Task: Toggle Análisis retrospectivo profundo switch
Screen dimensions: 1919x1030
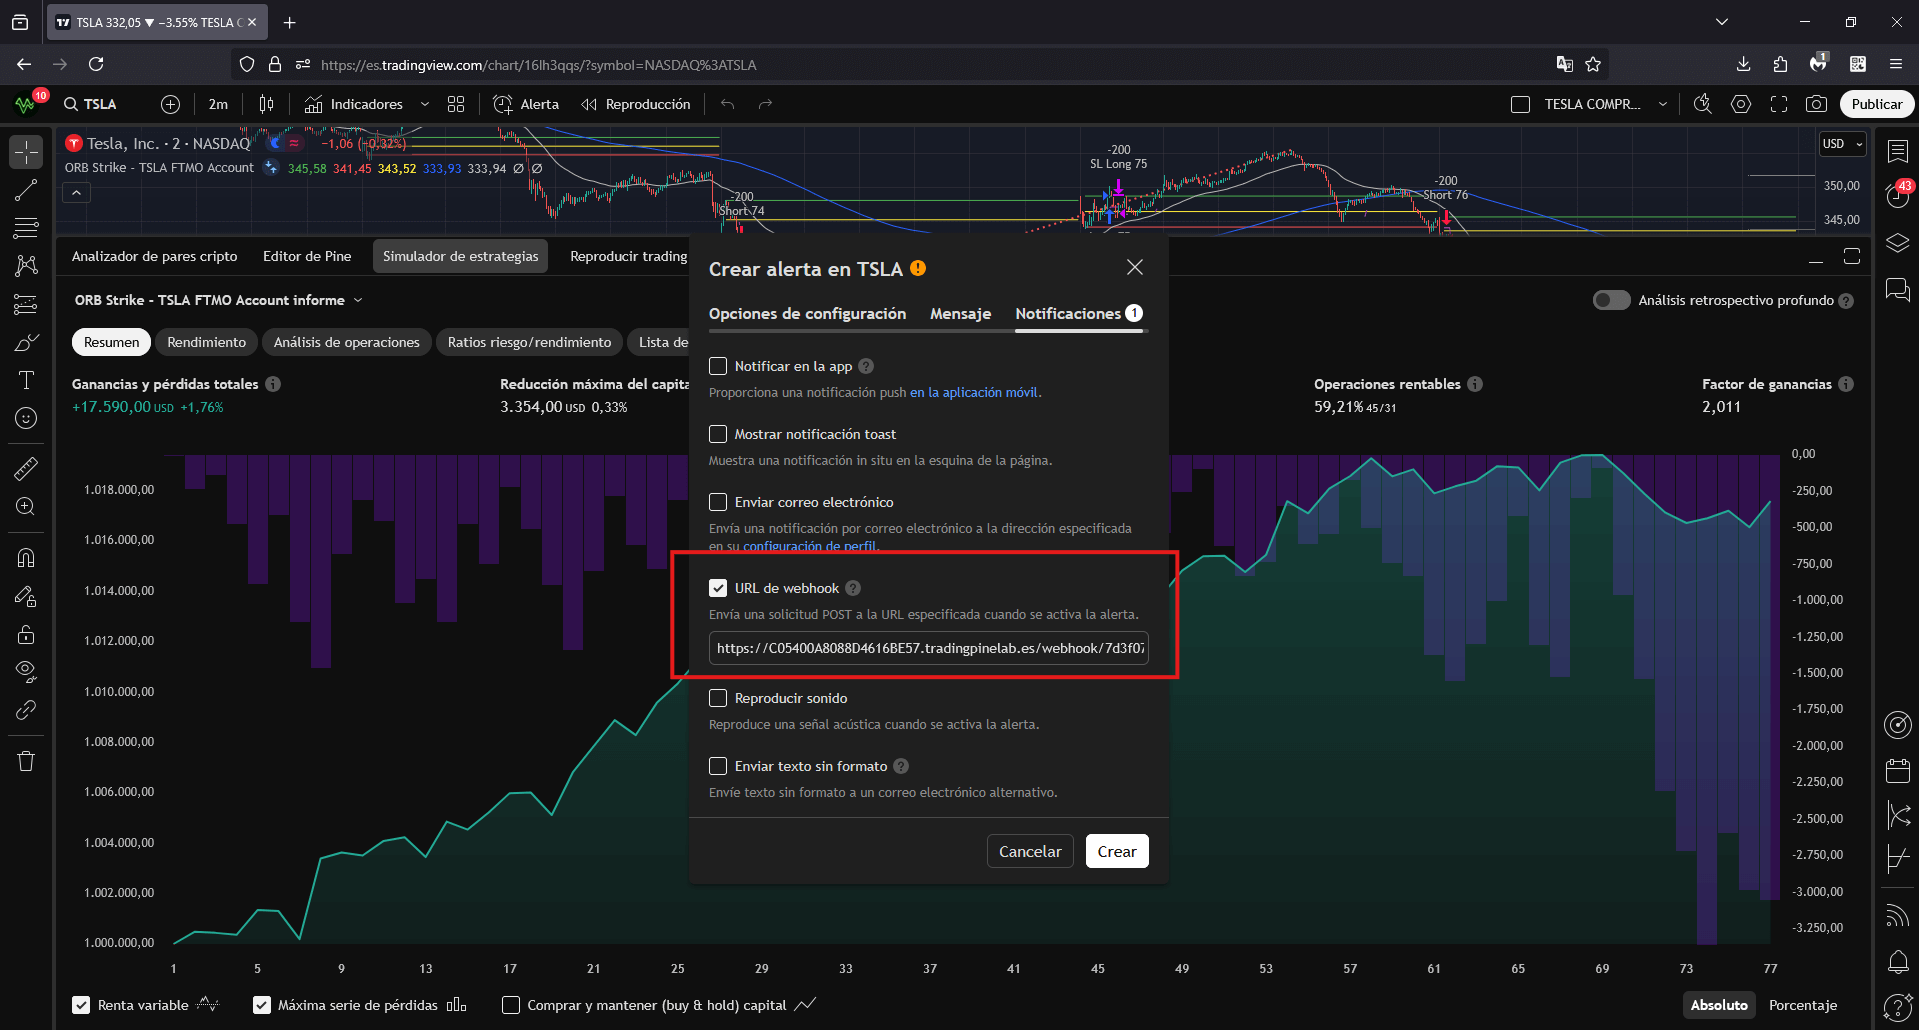Action: [x=1611, y=300]
